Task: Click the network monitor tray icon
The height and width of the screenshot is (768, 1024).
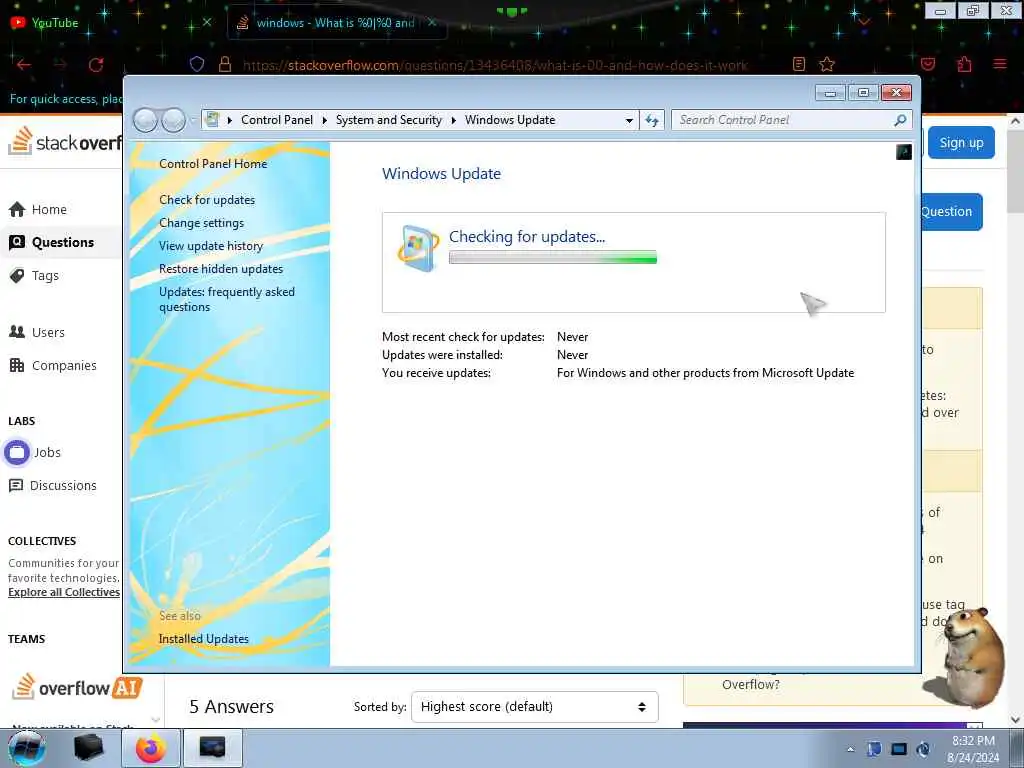Action: [899, 749]
